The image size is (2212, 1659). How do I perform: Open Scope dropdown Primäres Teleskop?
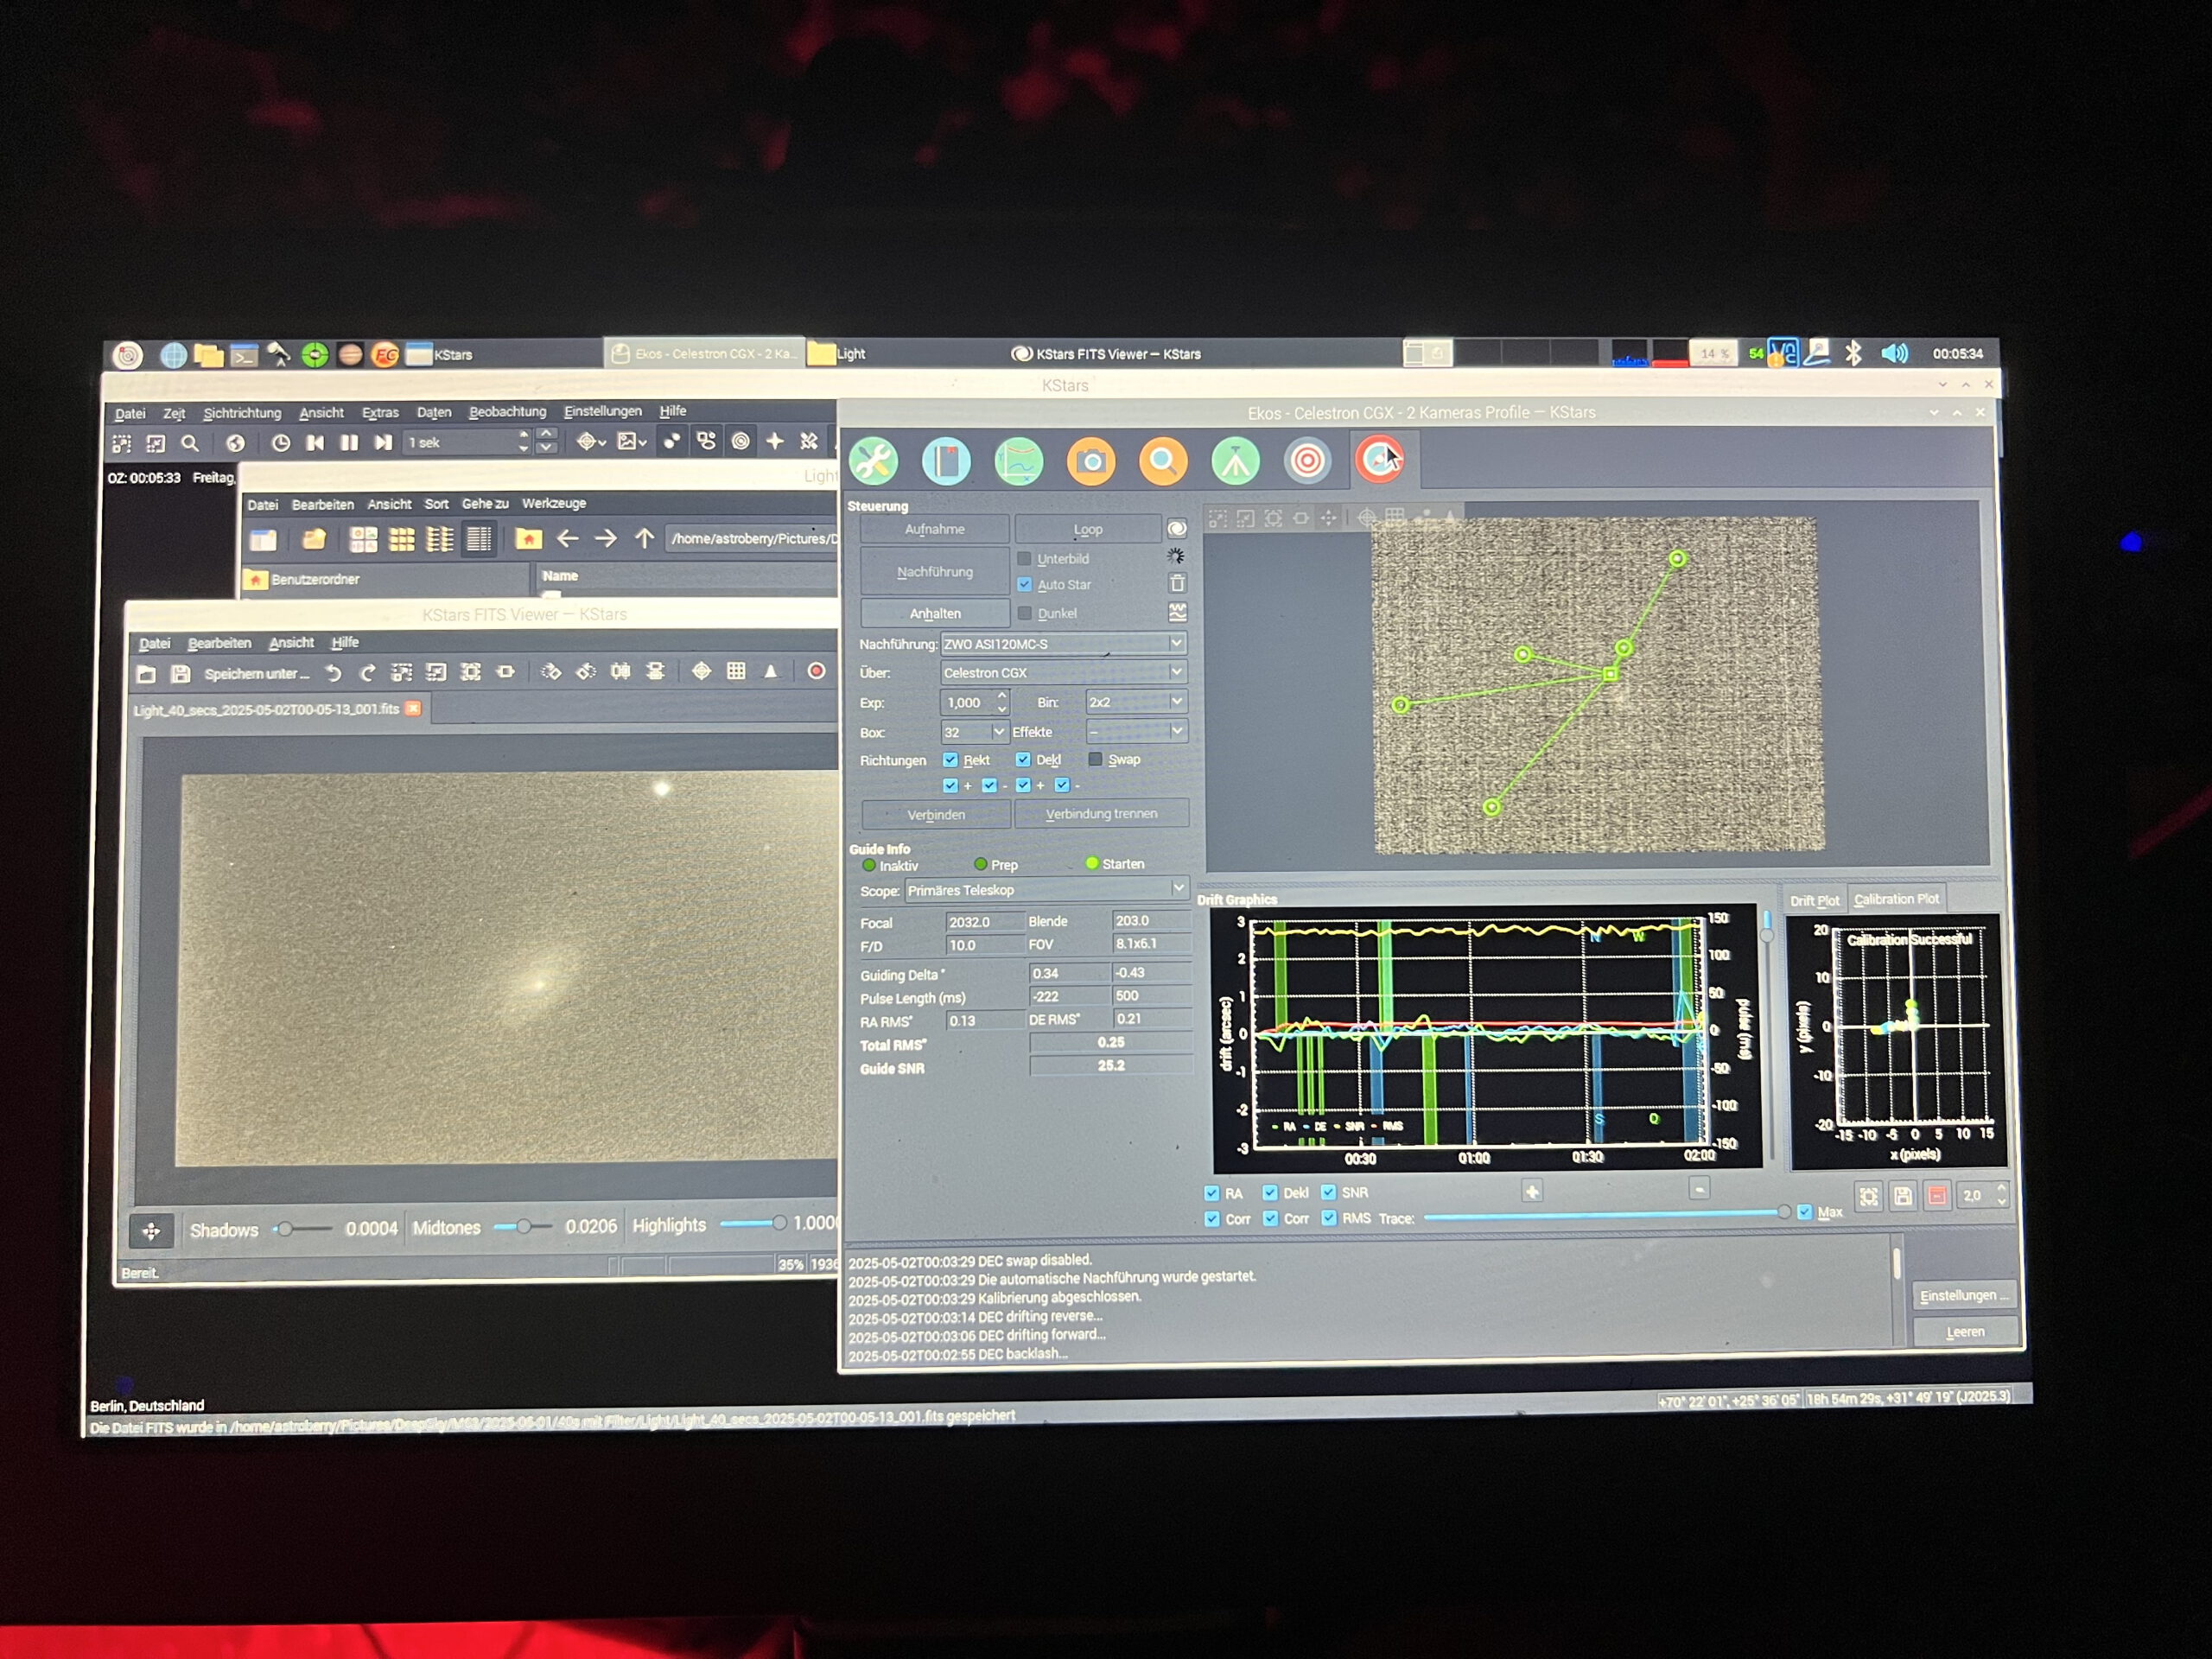1046,890
